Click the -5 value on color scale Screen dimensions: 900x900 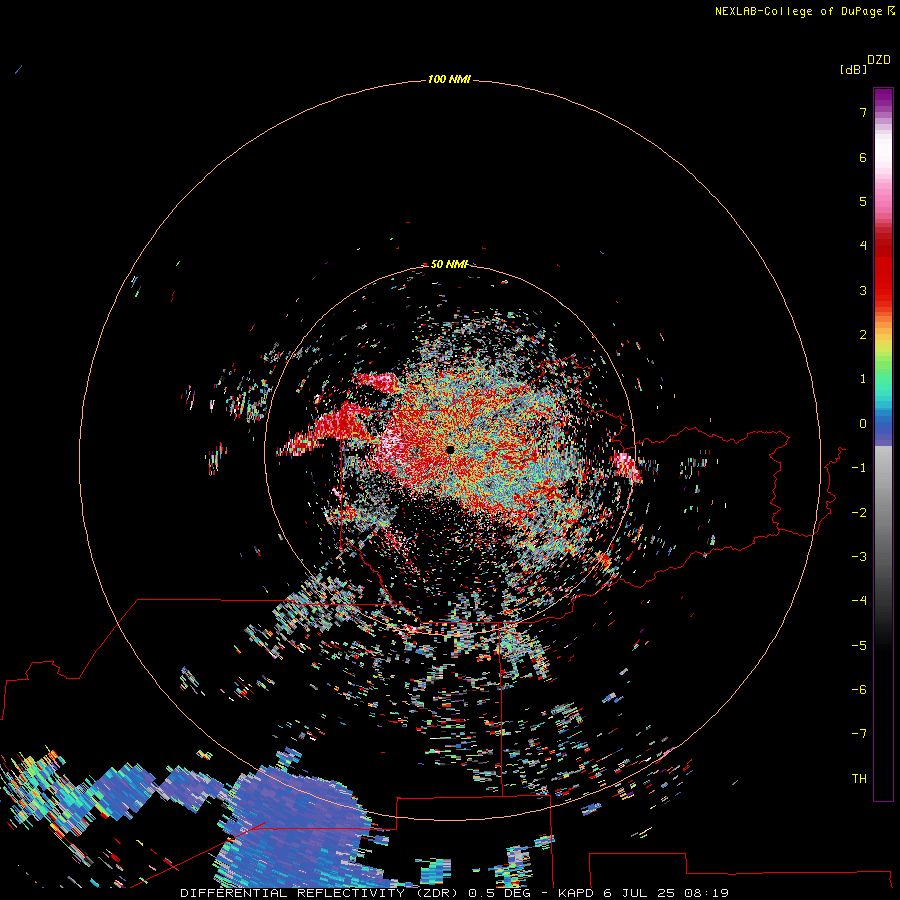859,646
